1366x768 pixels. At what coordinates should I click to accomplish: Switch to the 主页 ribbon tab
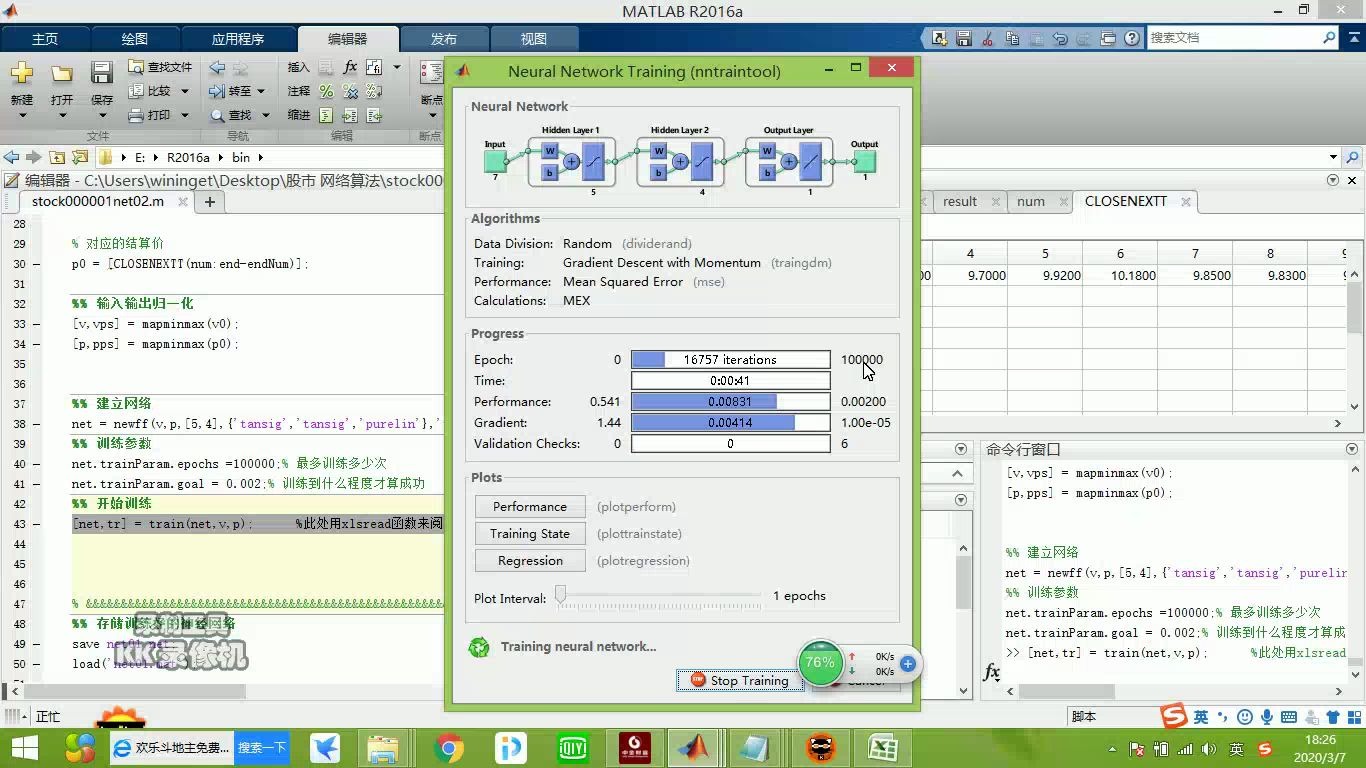click(x=45, y=39)
